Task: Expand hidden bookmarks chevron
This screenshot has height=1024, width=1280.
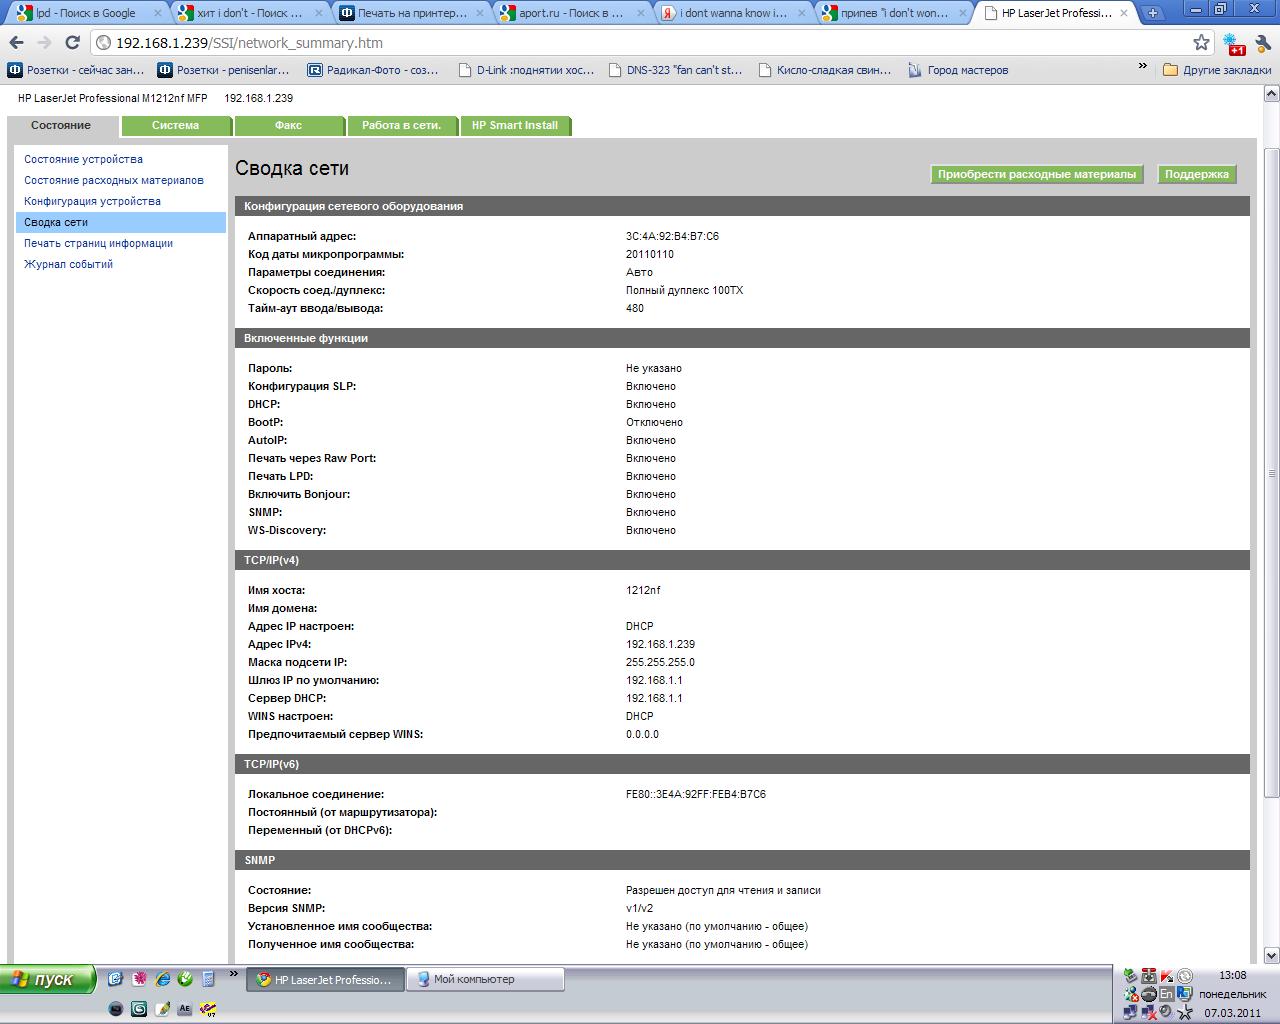Action: [x=1142, y=67]
